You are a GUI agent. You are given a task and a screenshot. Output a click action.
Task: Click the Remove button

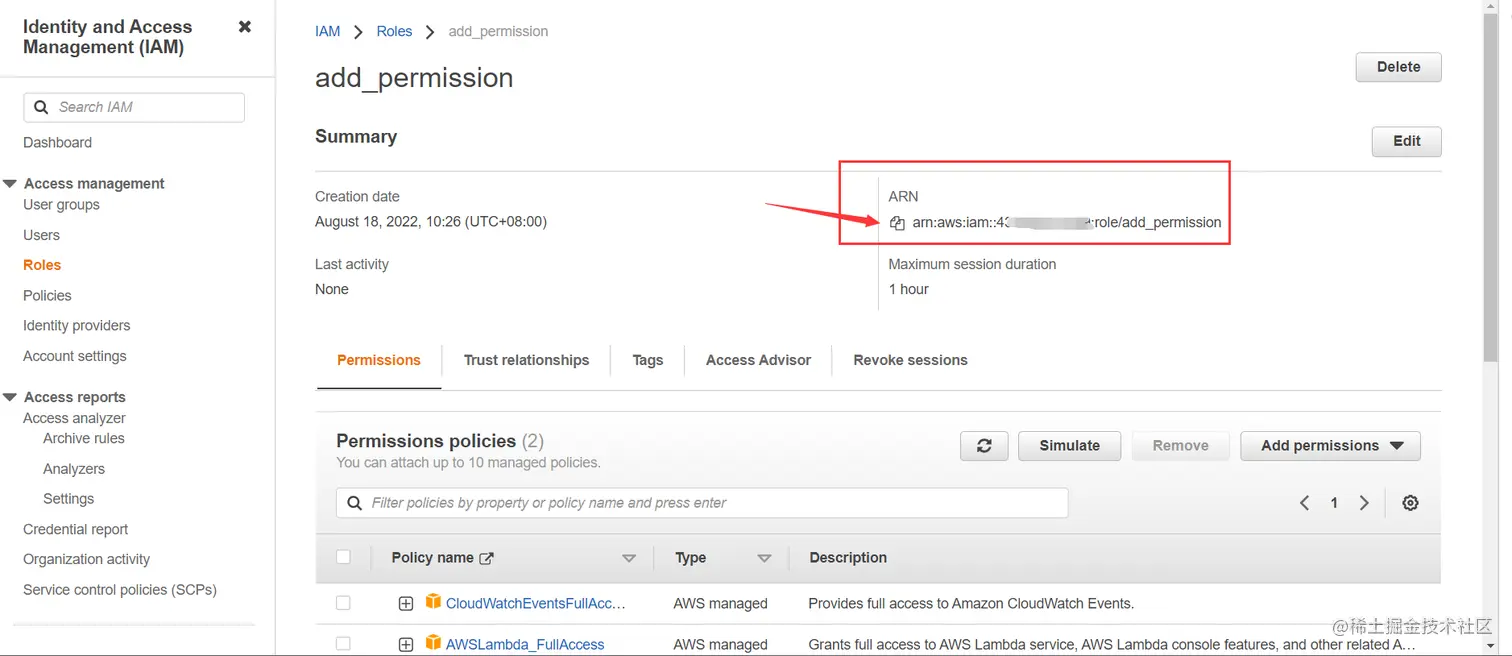[x=1180, y=446]
